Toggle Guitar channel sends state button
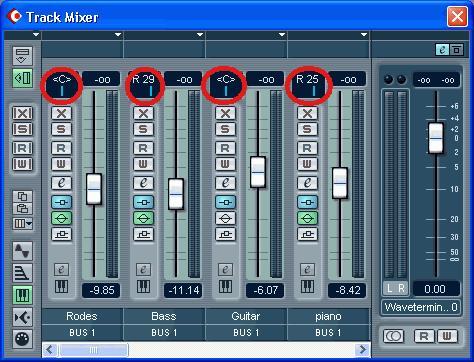 point(225,234)
